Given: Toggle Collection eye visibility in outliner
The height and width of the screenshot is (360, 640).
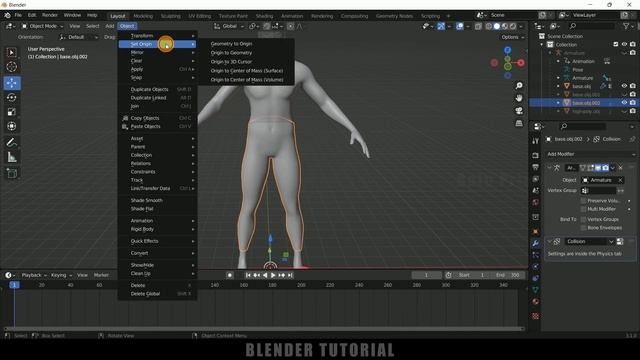Looking at the screenshot, I should pyautogui.click(x=624, y=44).
